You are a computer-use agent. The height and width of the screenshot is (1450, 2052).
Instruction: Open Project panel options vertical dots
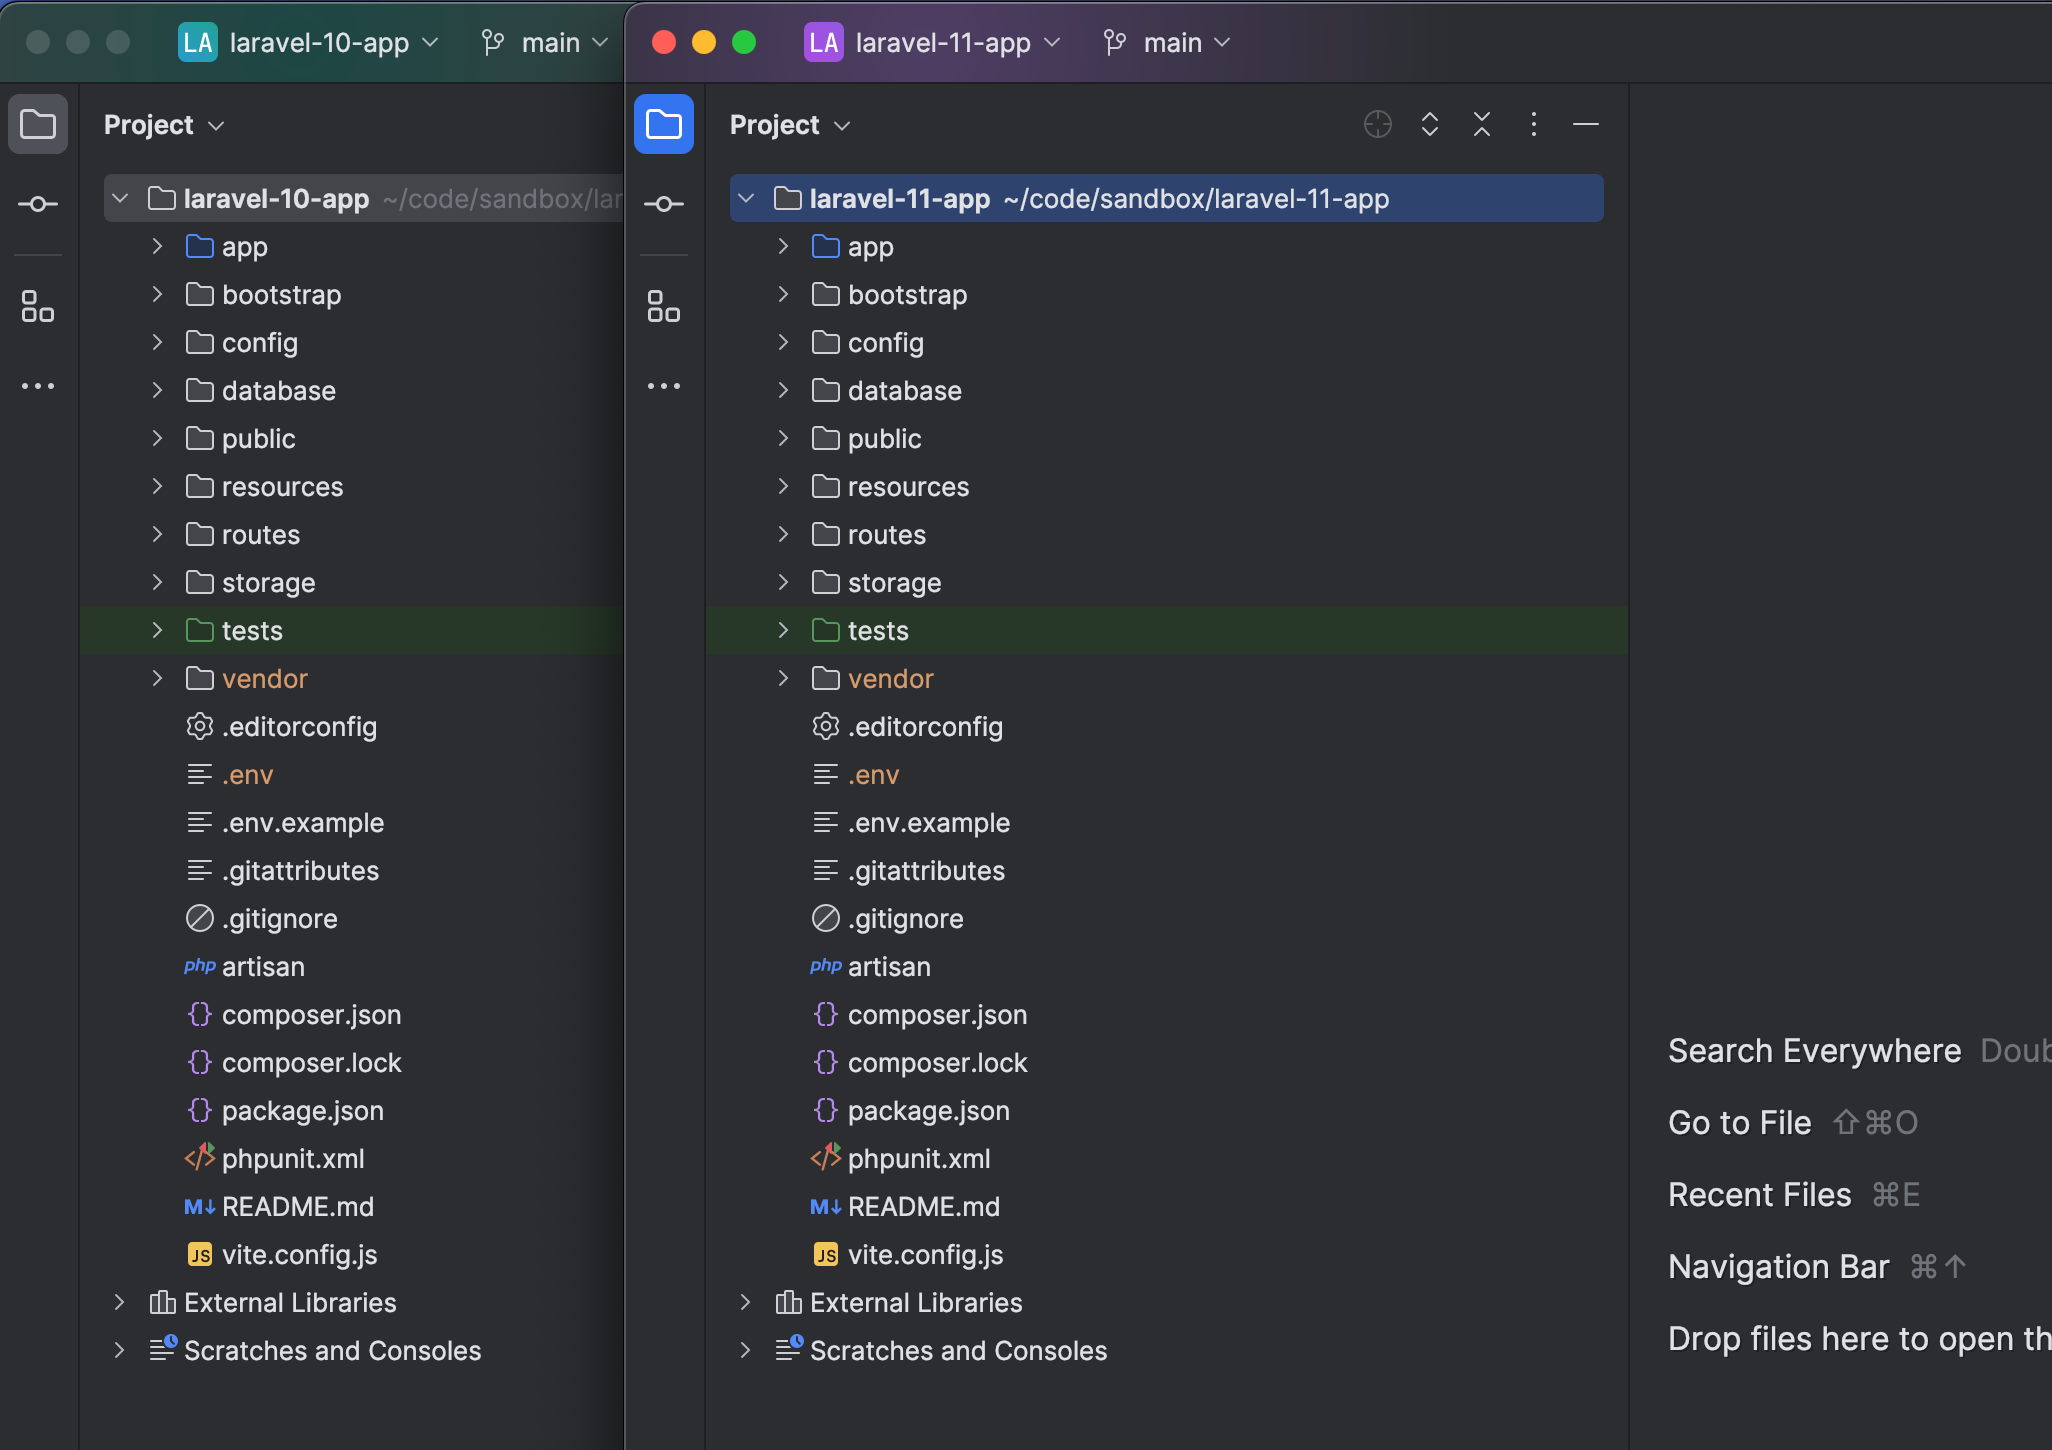point(1534,124)
